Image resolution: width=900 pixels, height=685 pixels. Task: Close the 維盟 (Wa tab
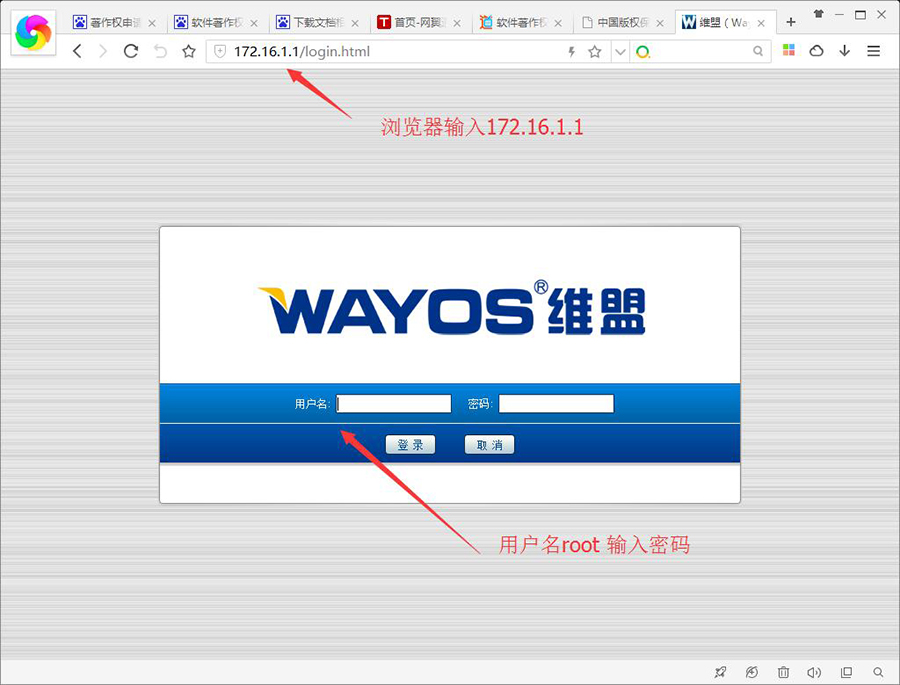(761, 23)
